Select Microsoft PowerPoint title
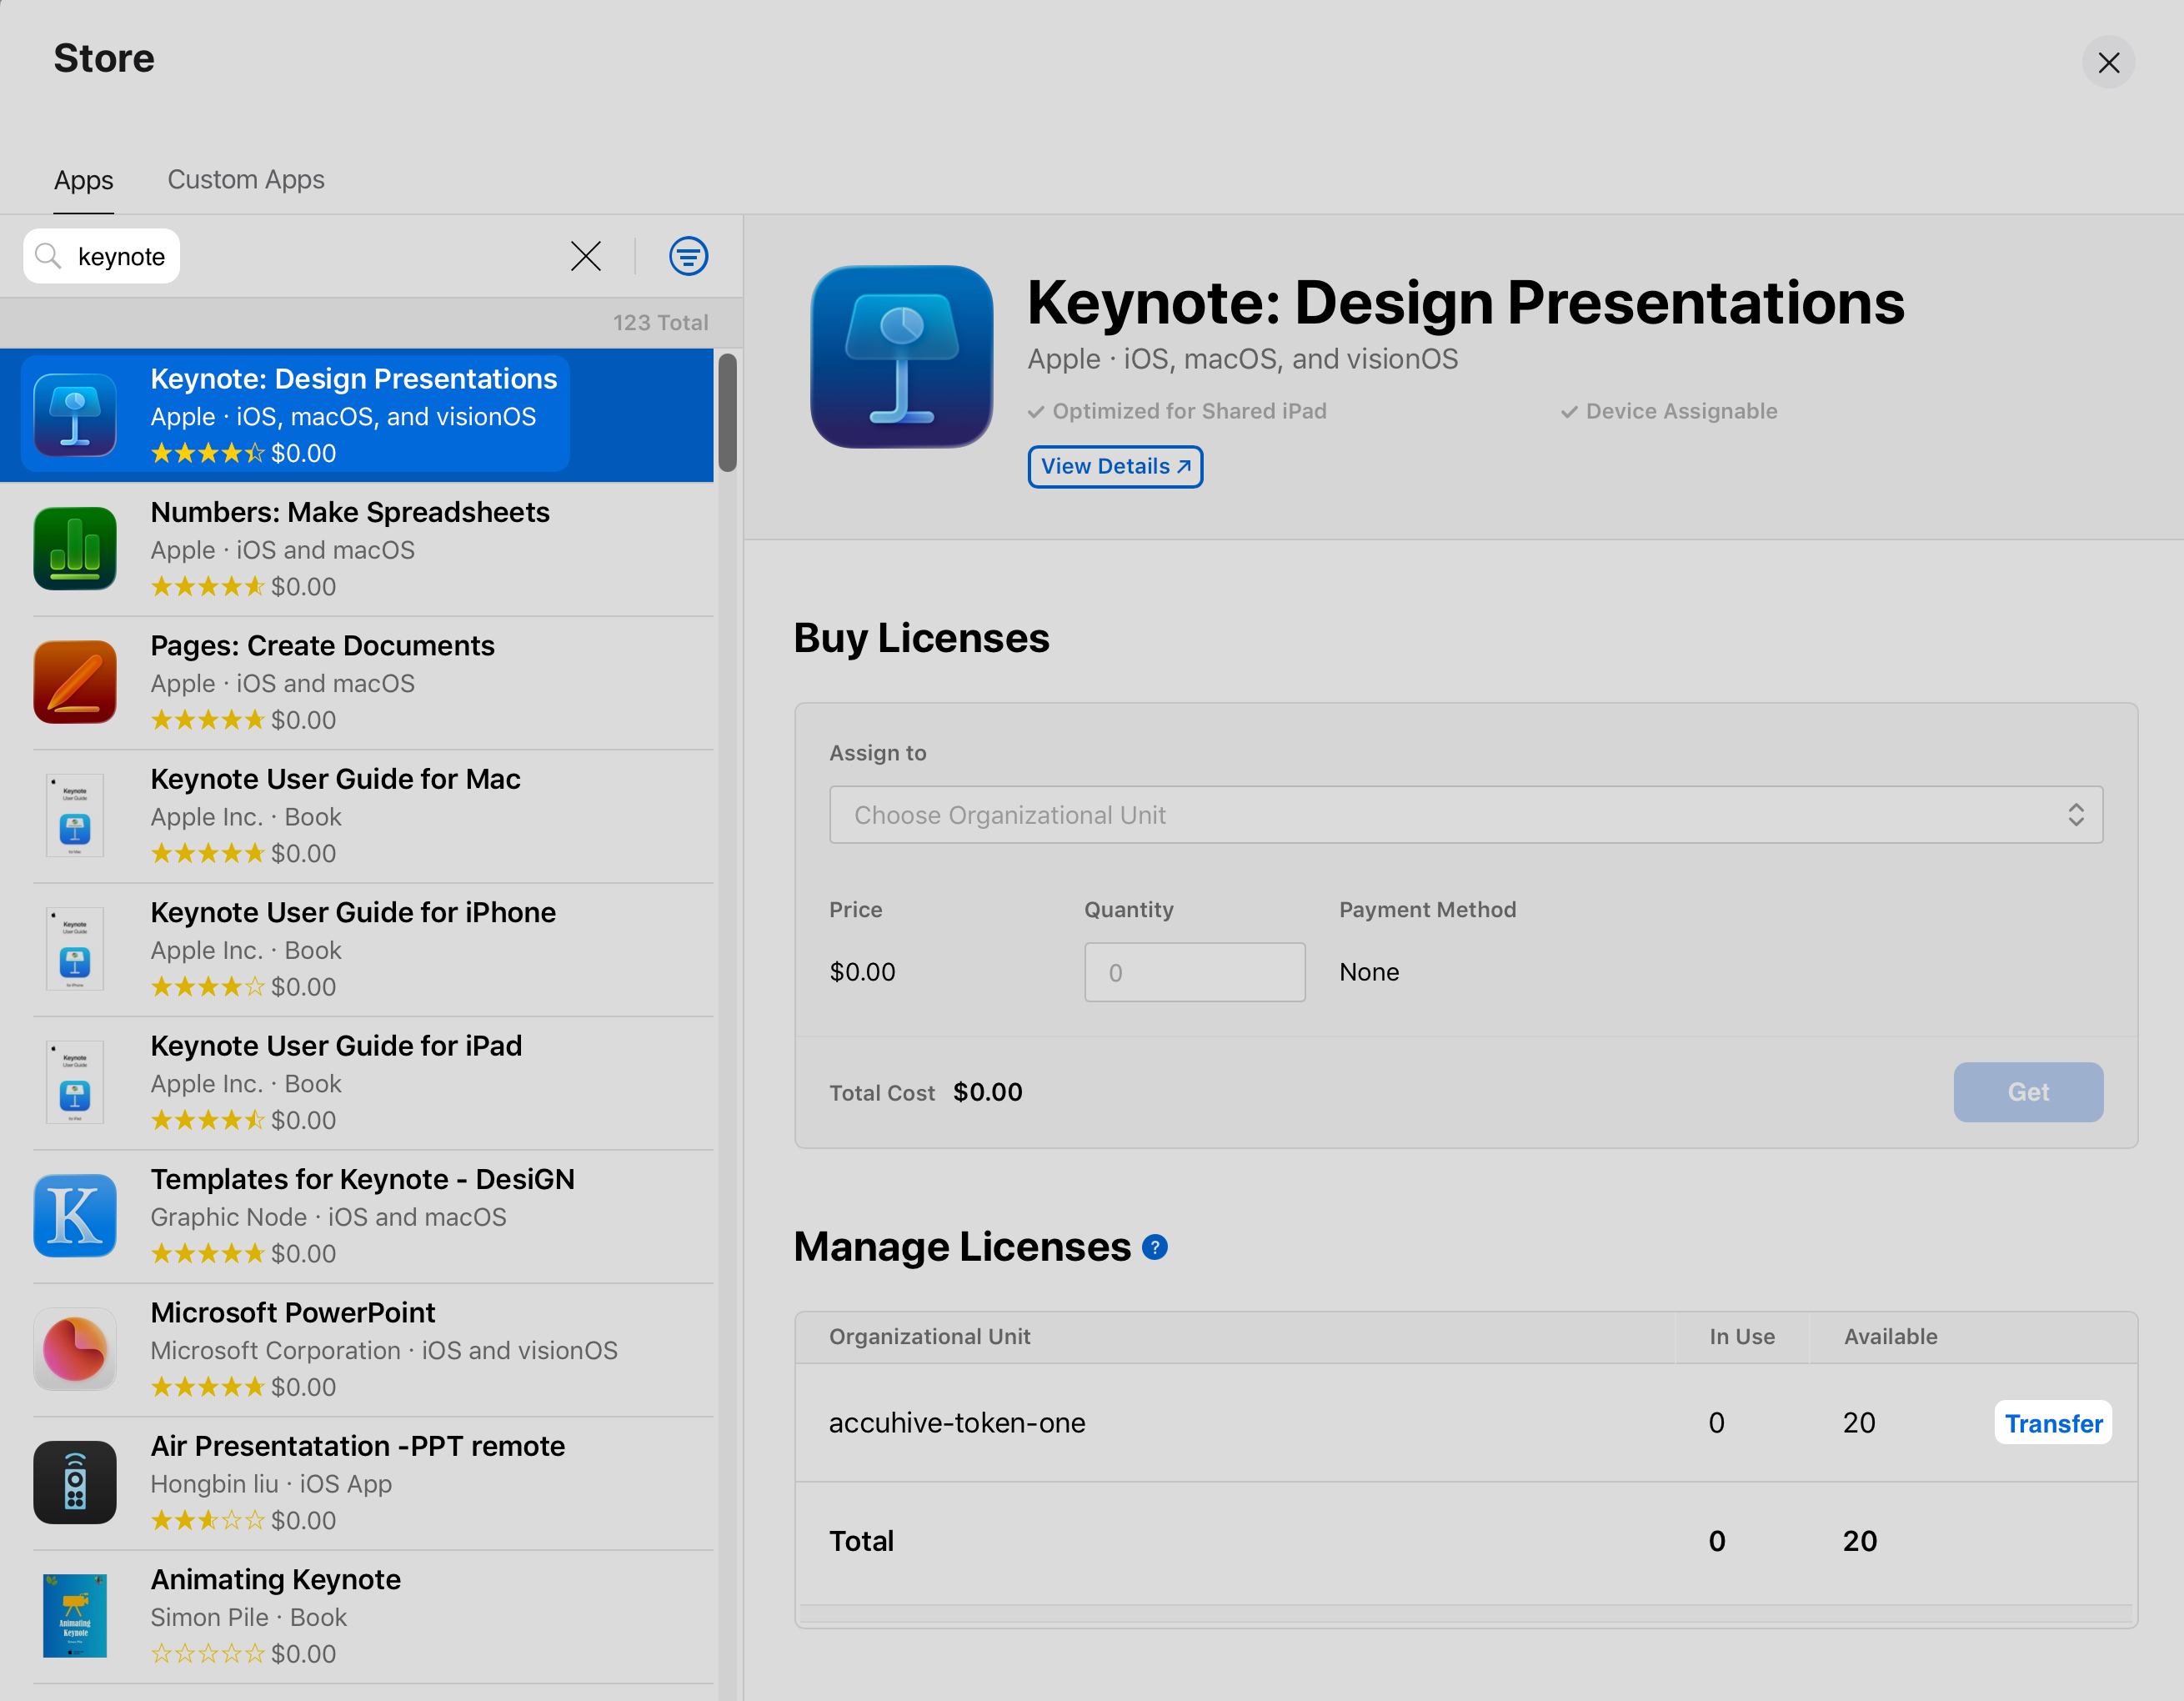Viewport: 2184px width, 1701px height. [x=293, y=1313]
